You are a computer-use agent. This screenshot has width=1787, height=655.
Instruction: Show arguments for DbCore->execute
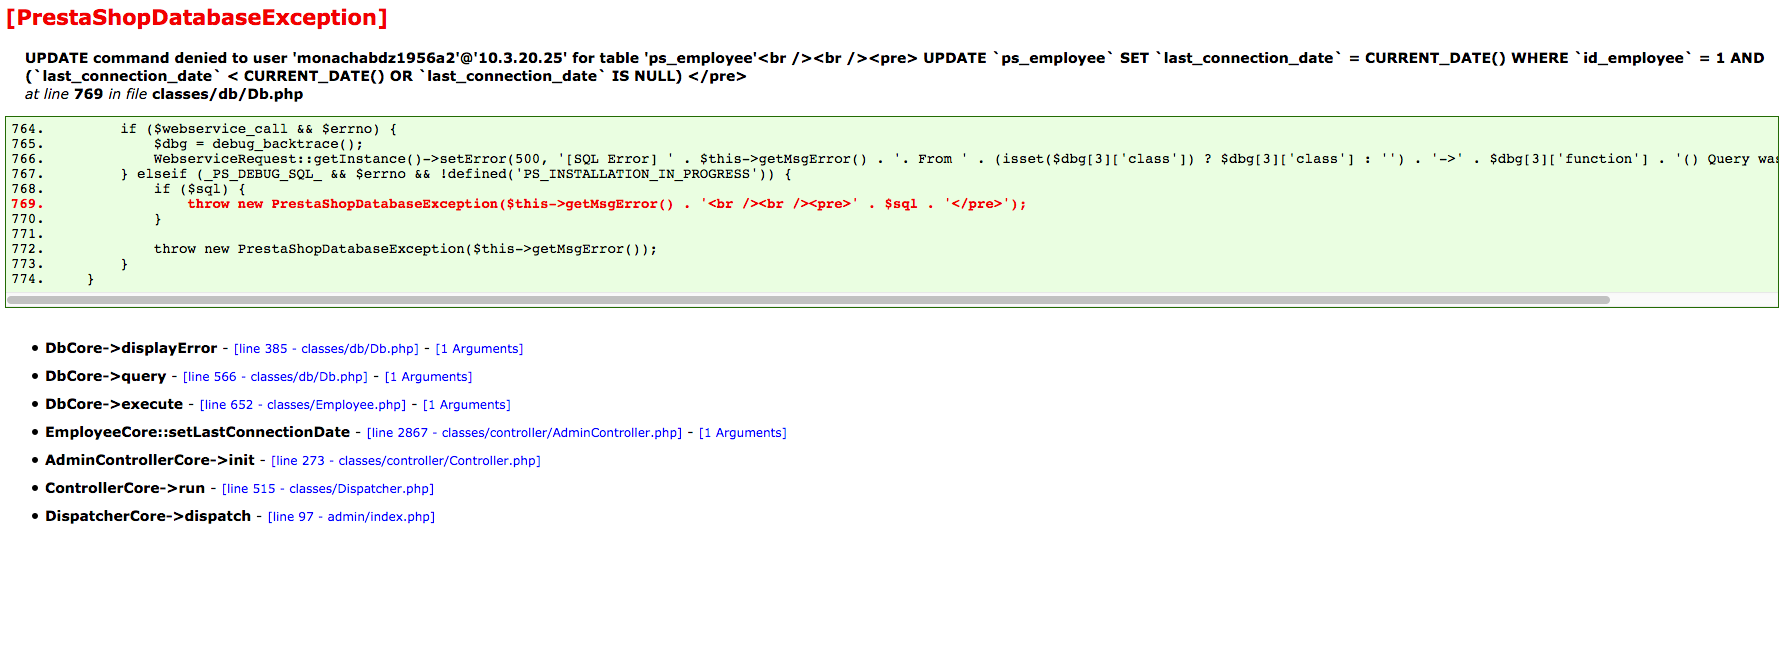pyautogui.click(x=466, y=405)
